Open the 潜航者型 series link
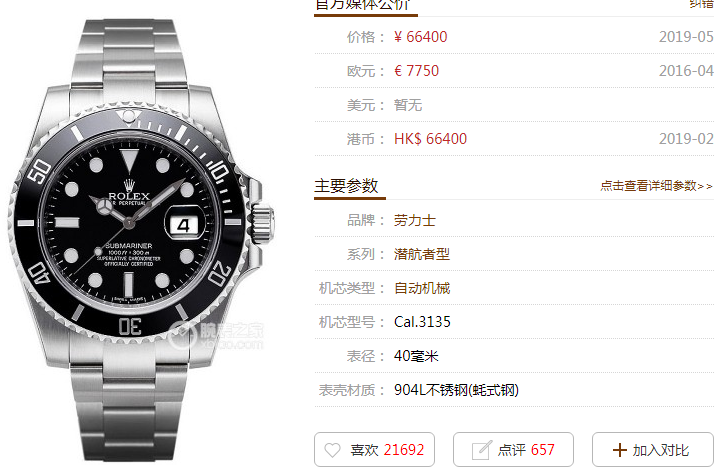 (422, 254)
